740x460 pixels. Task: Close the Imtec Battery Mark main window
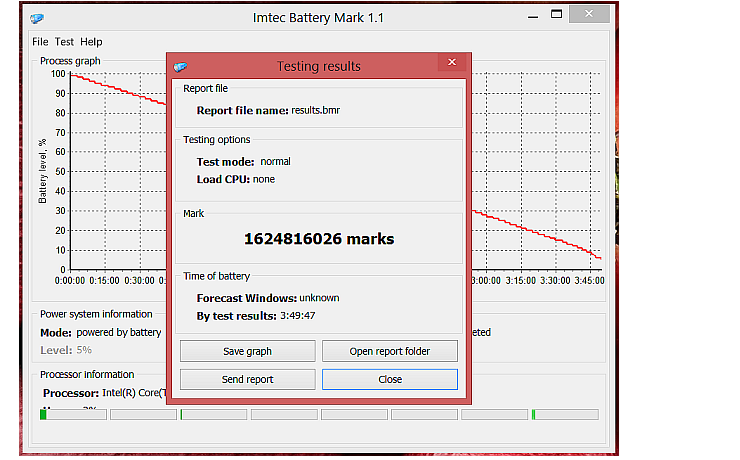point(589,14)
